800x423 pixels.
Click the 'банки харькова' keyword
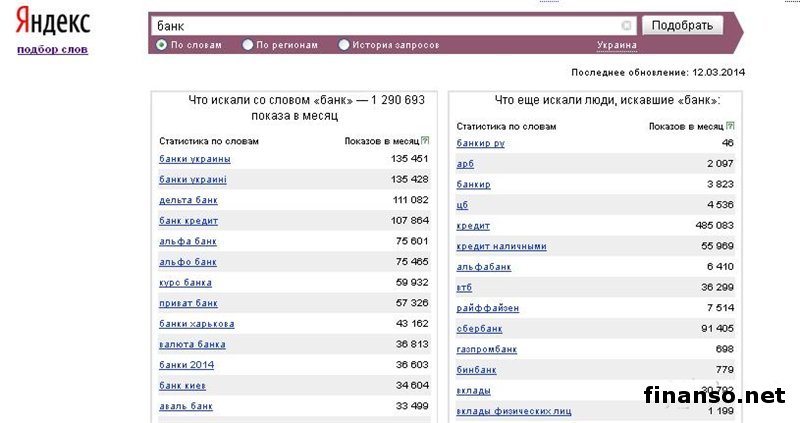197,324
